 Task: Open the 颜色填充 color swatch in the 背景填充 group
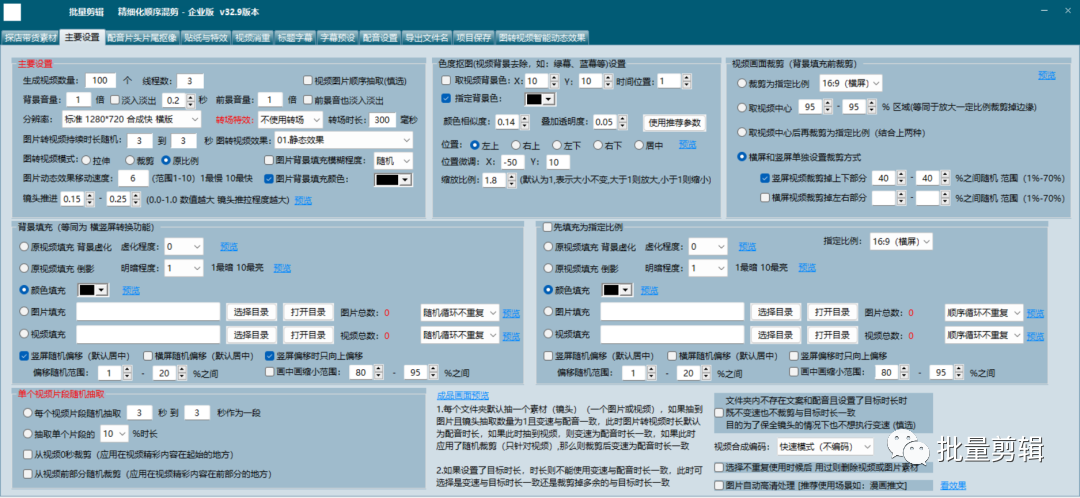click(92, 291)
